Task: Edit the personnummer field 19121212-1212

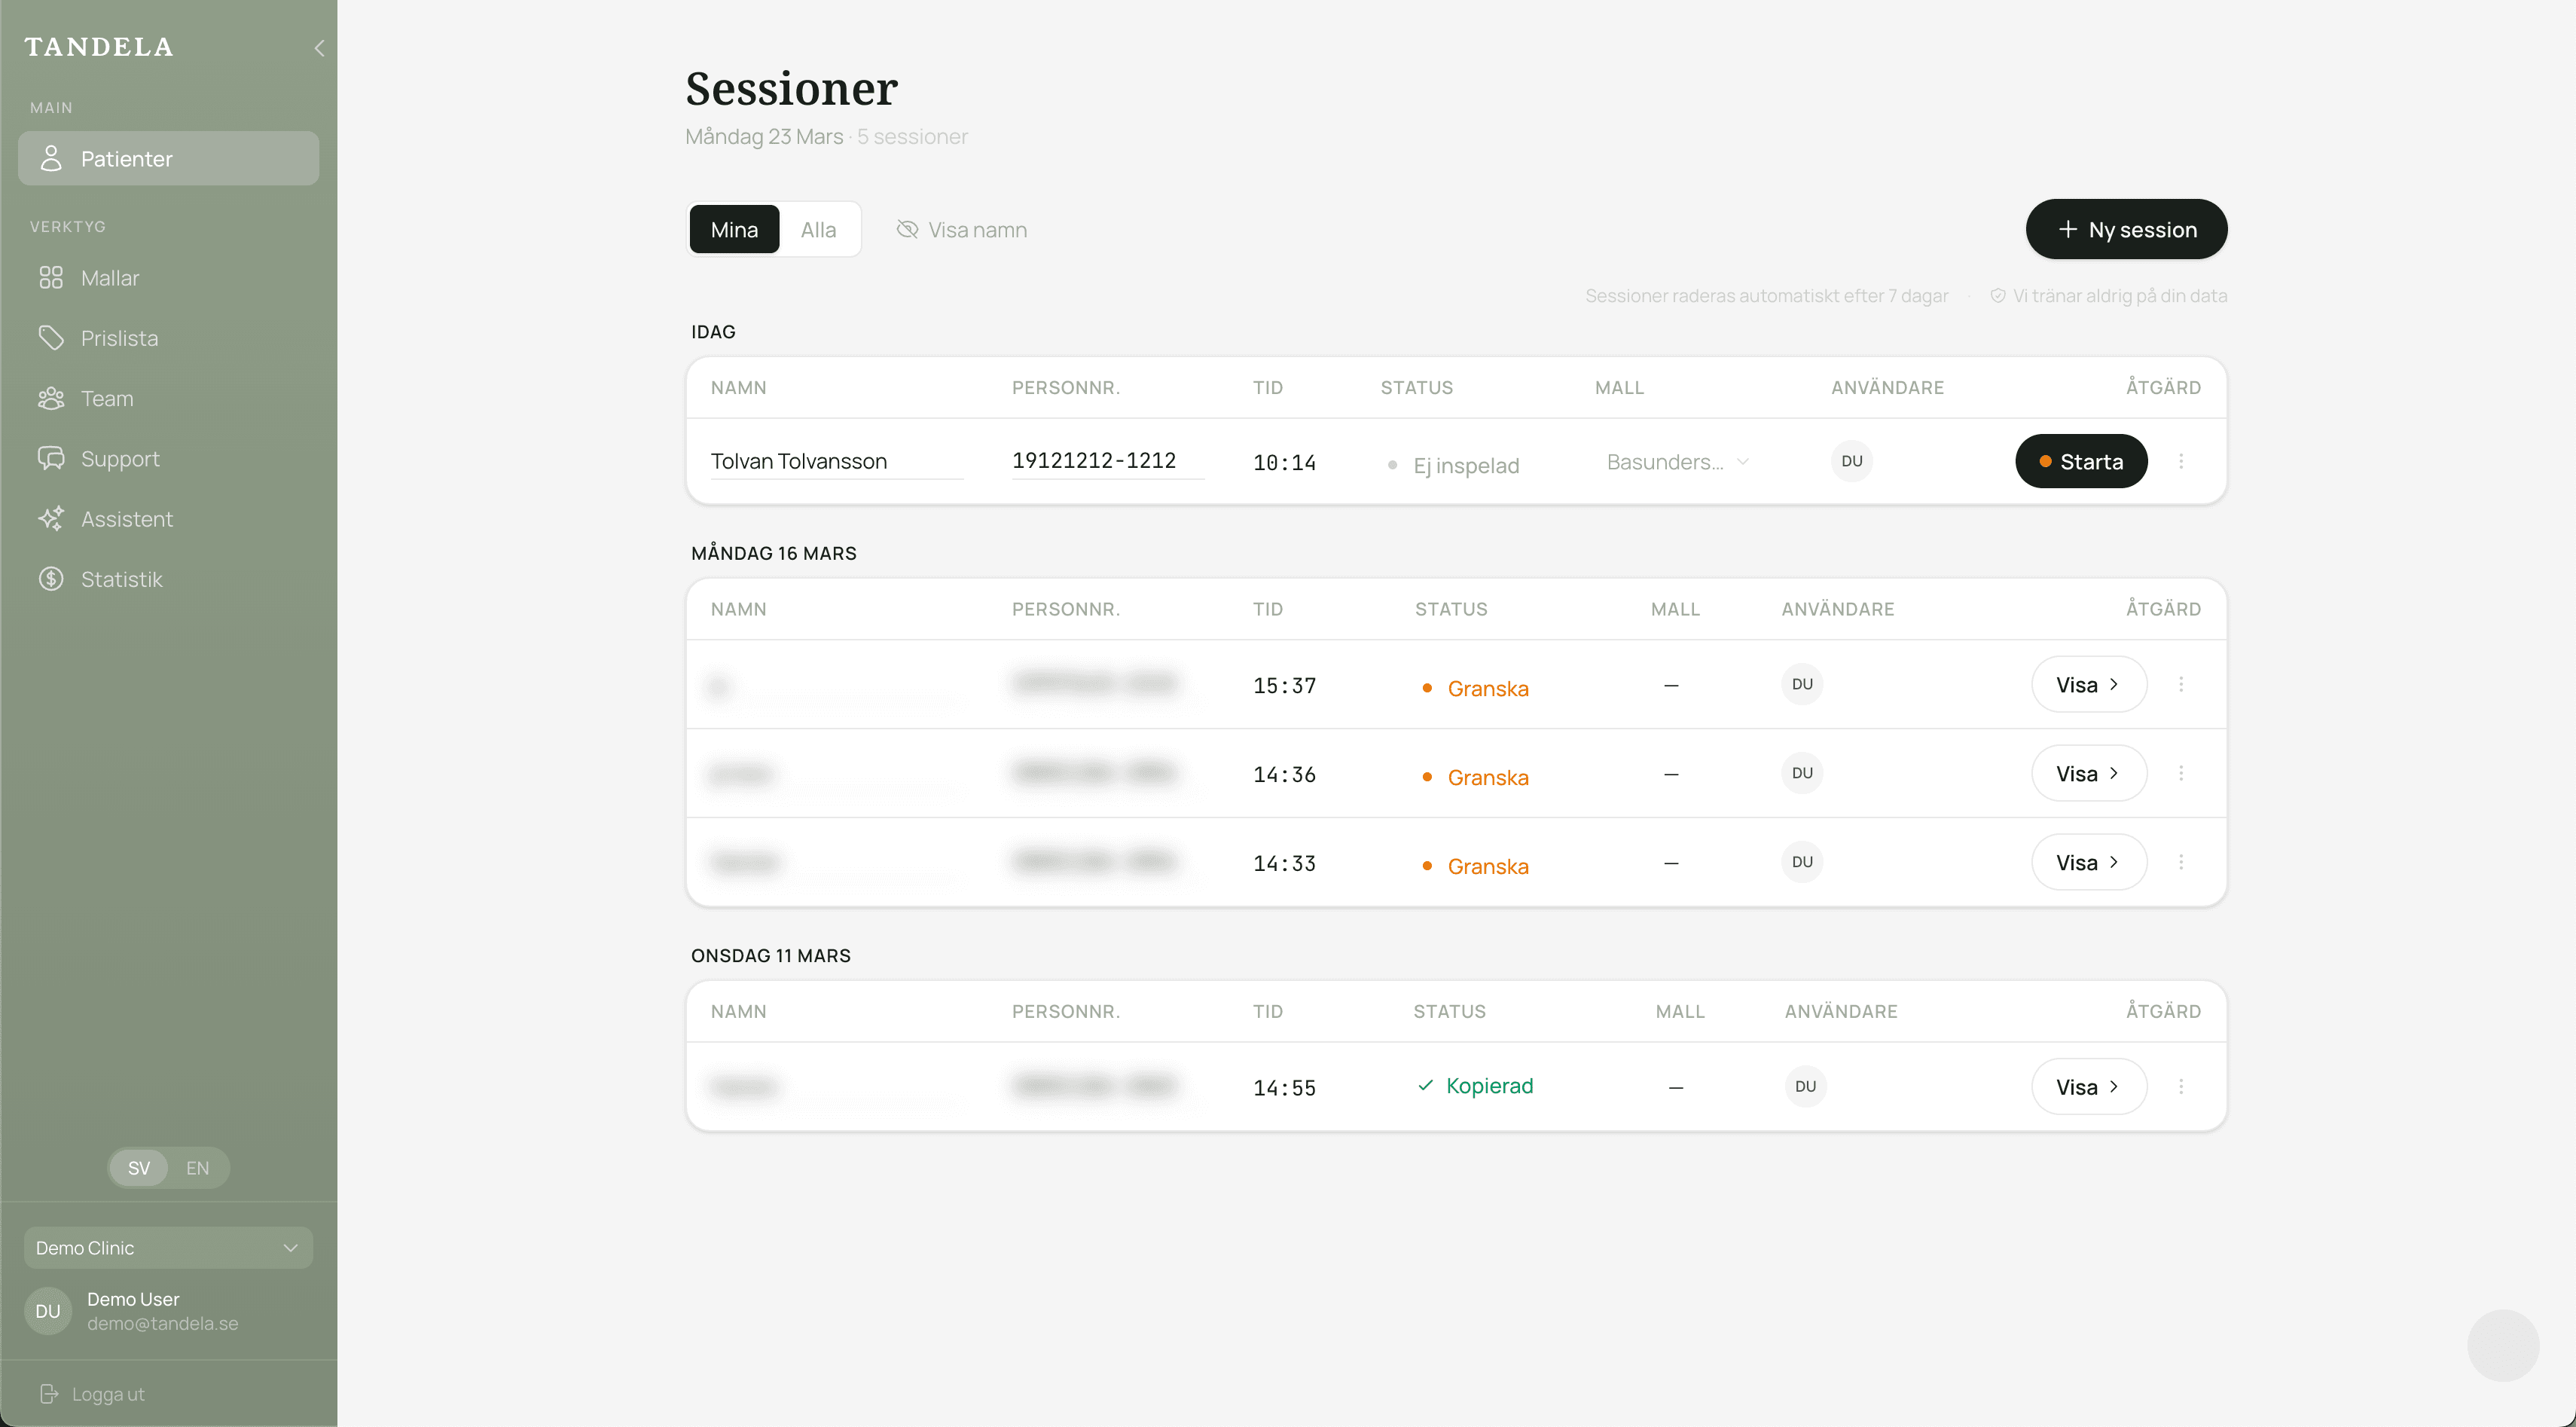Action: pyautogui.click(x=1108, y=461)
